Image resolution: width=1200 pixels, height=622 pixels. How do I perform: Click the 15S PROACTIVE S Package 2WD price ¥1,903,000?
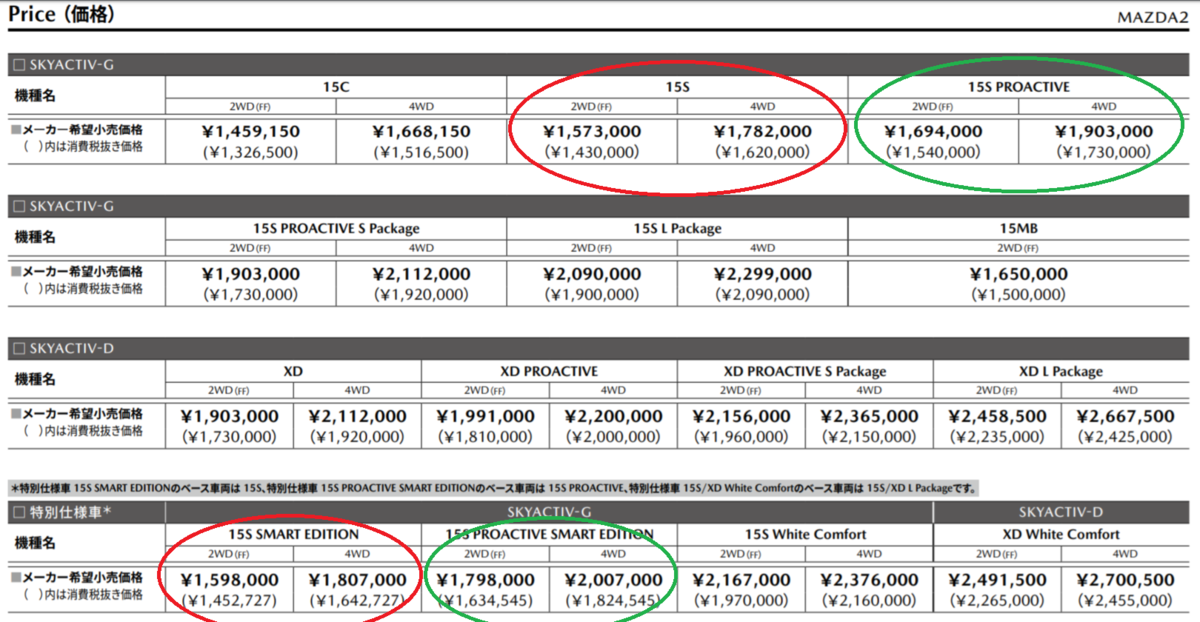pos(251,273)
